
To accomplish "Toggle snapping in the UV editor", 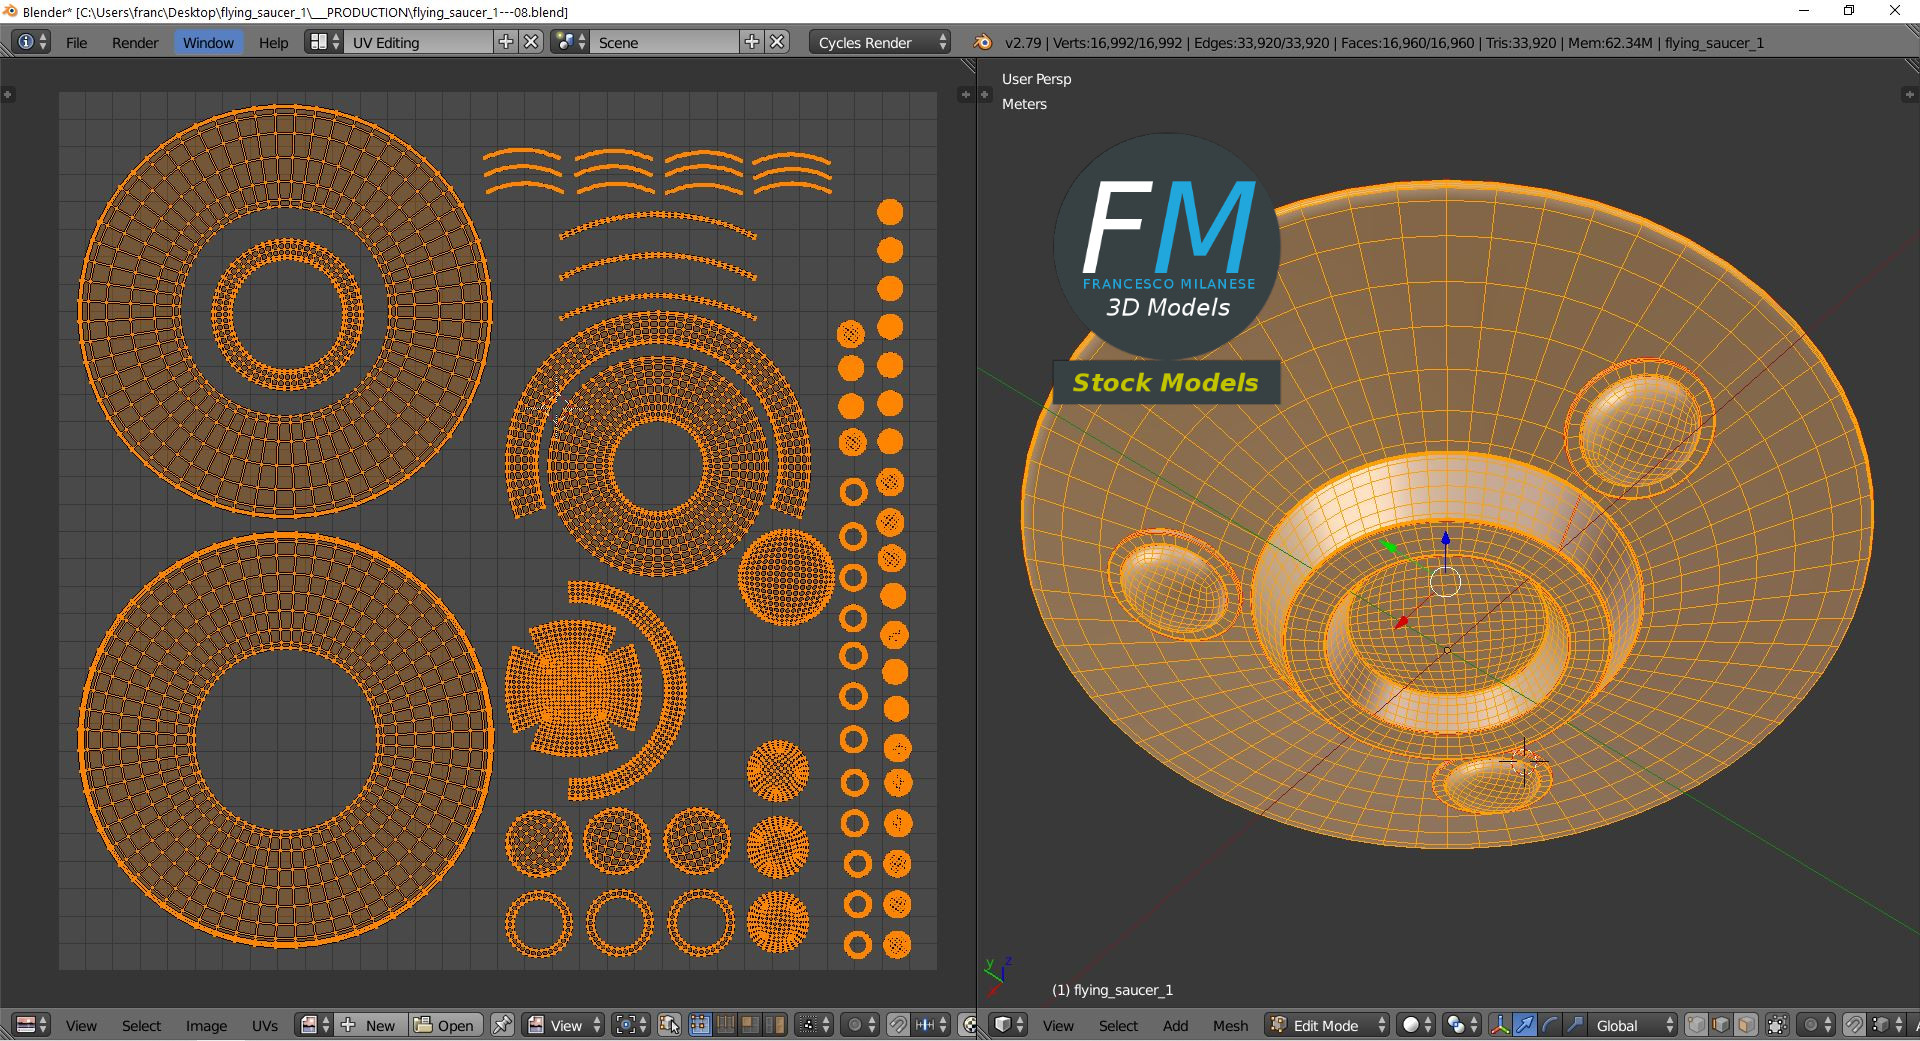I will point(898,1025).
